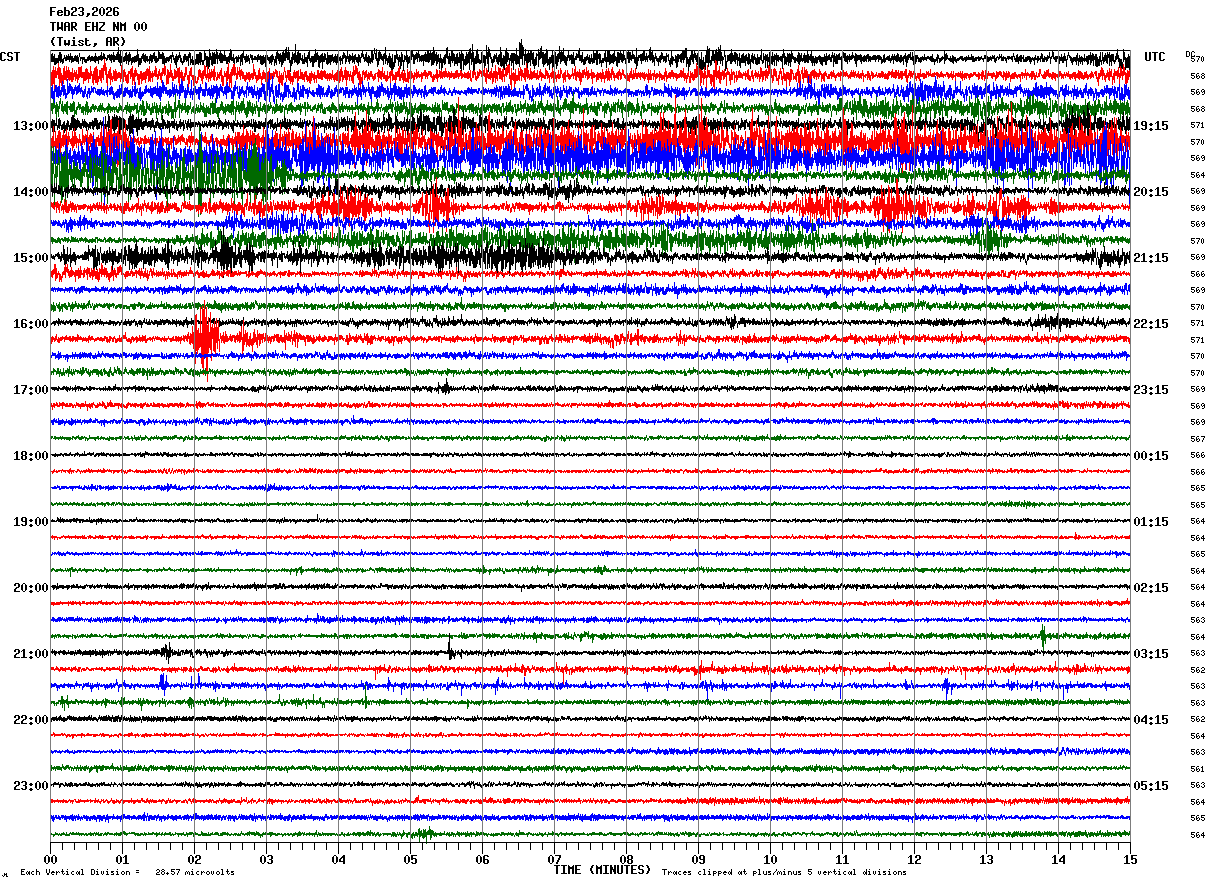This screenshot has height=886, width=1210.
Task: Click minute 07 on the bottom axis
Action: pyautogui.click(x=554, y=859)
